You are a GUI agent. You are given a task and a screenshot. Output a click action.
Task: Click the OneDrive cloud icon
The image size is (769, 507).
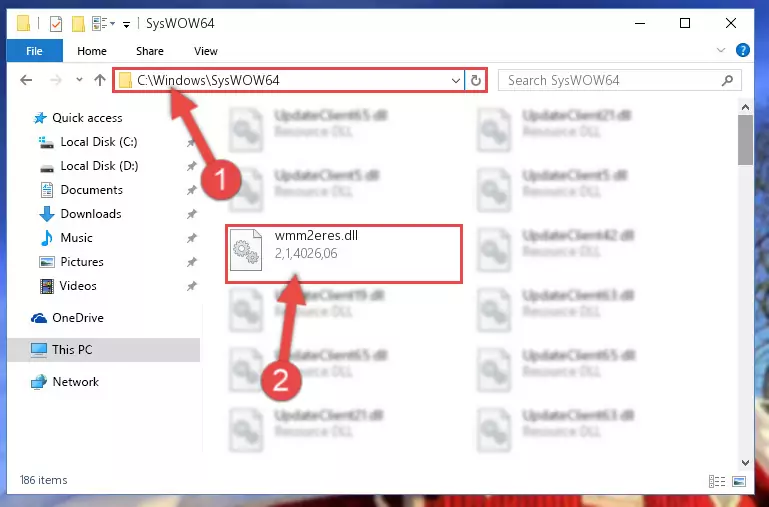coord(39,318)
